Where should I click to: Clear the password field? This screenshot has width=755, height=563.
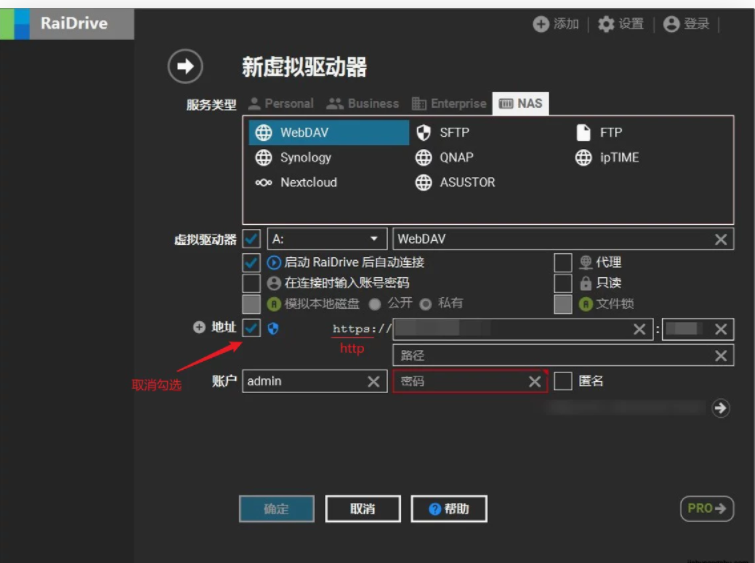tap(534, 382)
